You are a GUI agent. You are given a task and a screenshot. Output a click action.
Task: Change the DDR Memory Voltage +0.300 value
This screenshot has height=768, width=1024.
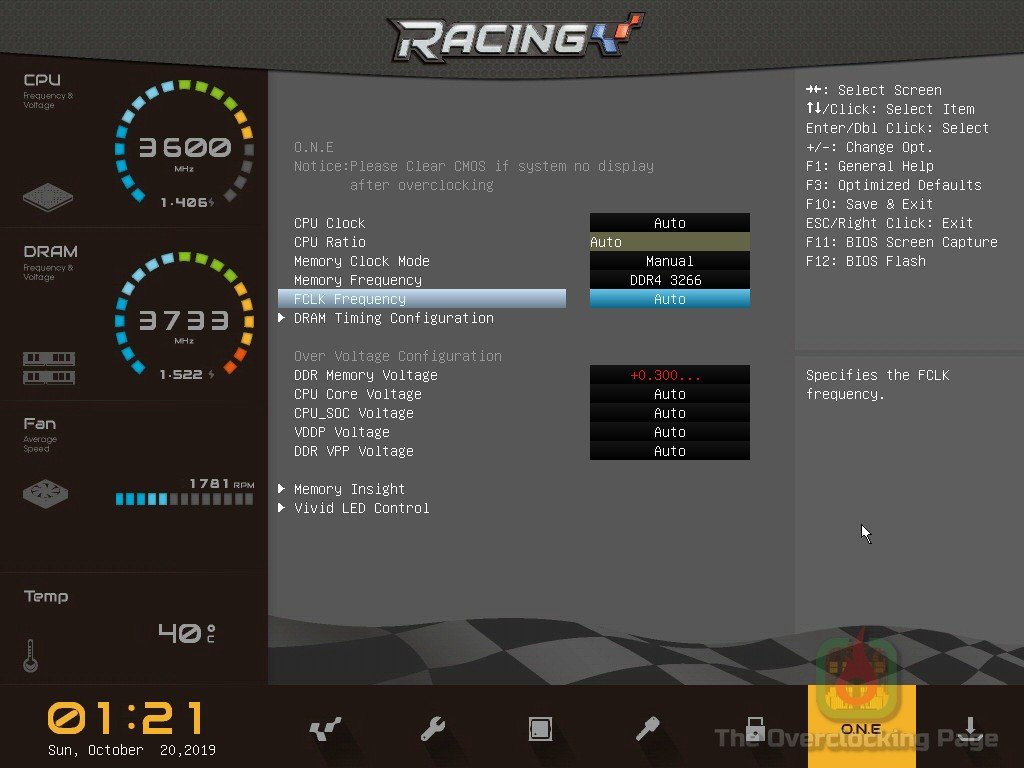[669, 375]
